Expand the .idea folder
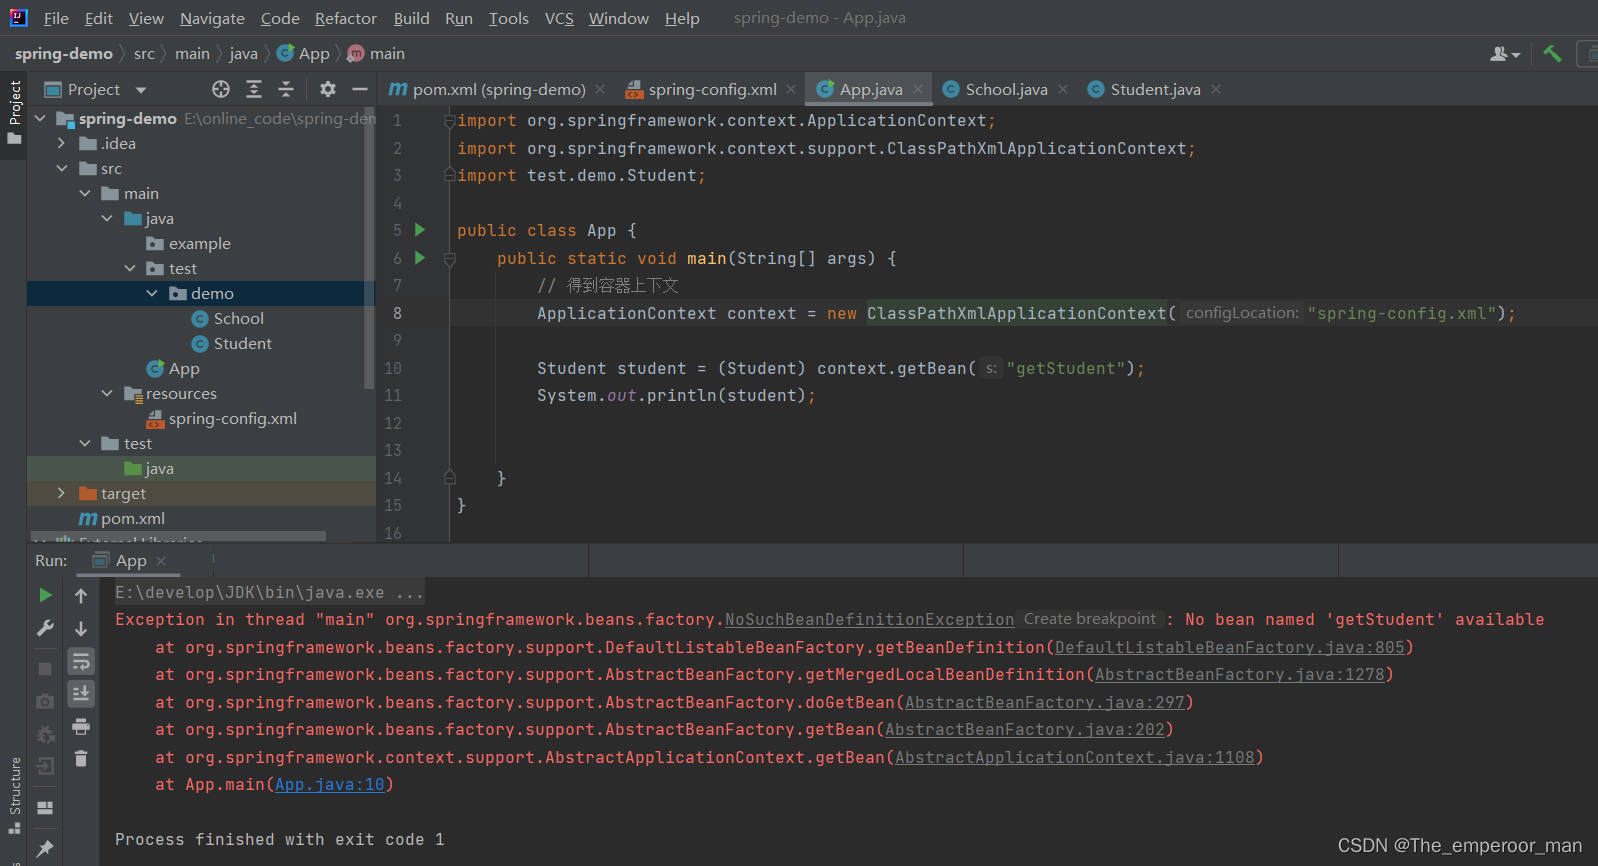 pyautogui.click(x=62, y=143)
